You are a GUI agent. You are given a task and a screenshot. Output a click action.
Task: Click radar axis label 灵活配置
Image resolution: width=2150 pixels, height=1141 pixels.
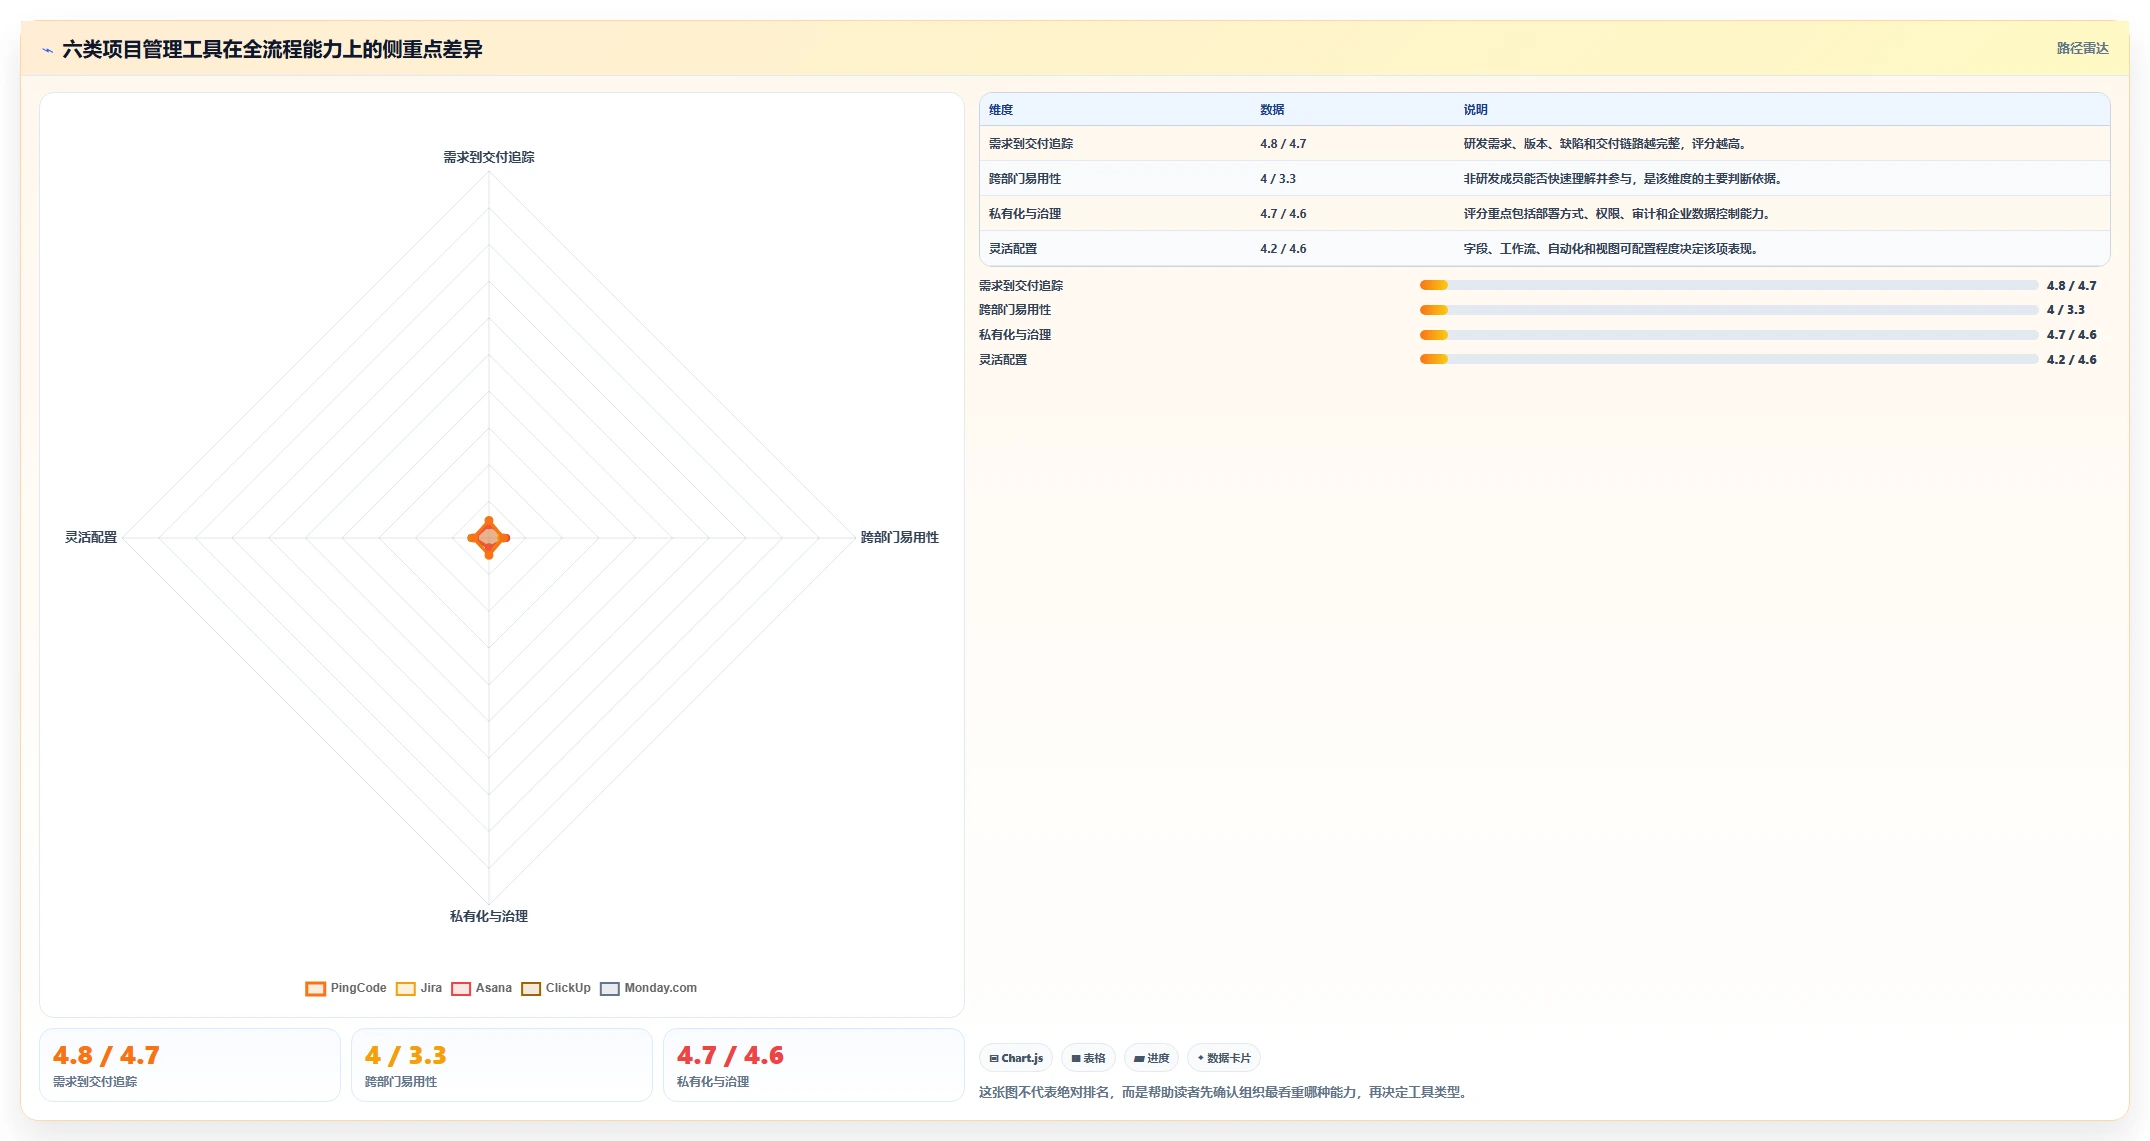91,537
